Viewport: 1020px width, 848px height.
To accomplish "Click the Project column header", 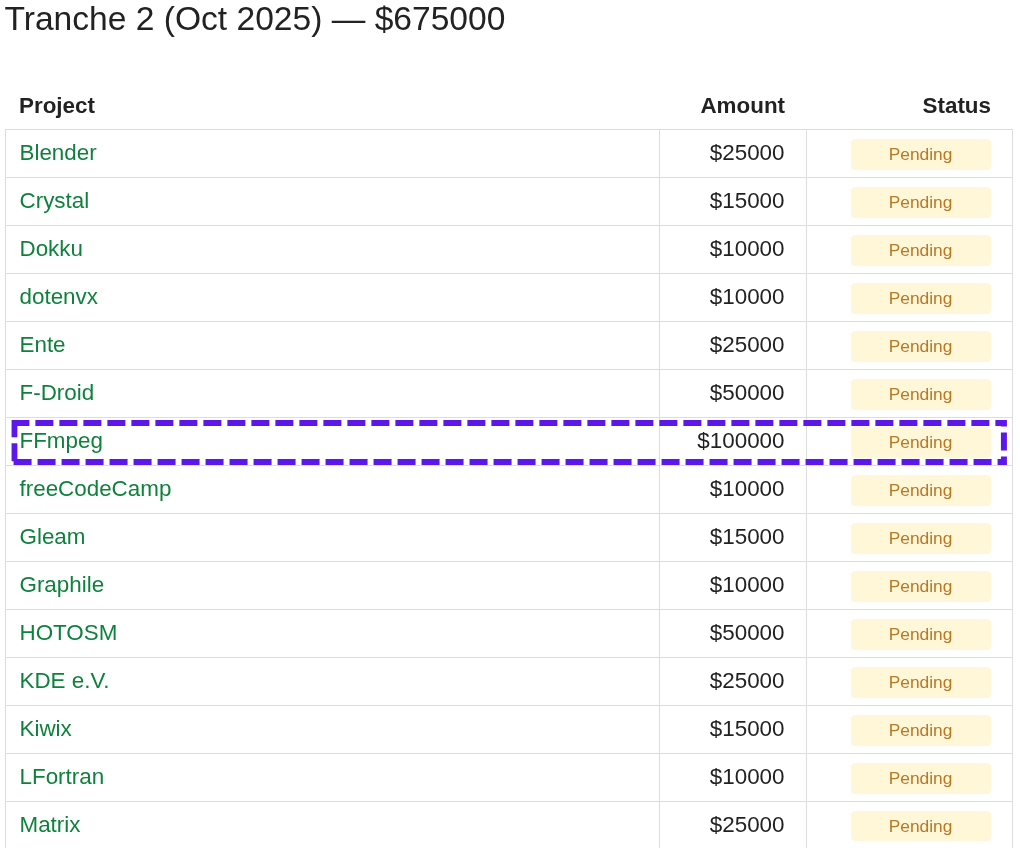I will (x=57, y=106).
